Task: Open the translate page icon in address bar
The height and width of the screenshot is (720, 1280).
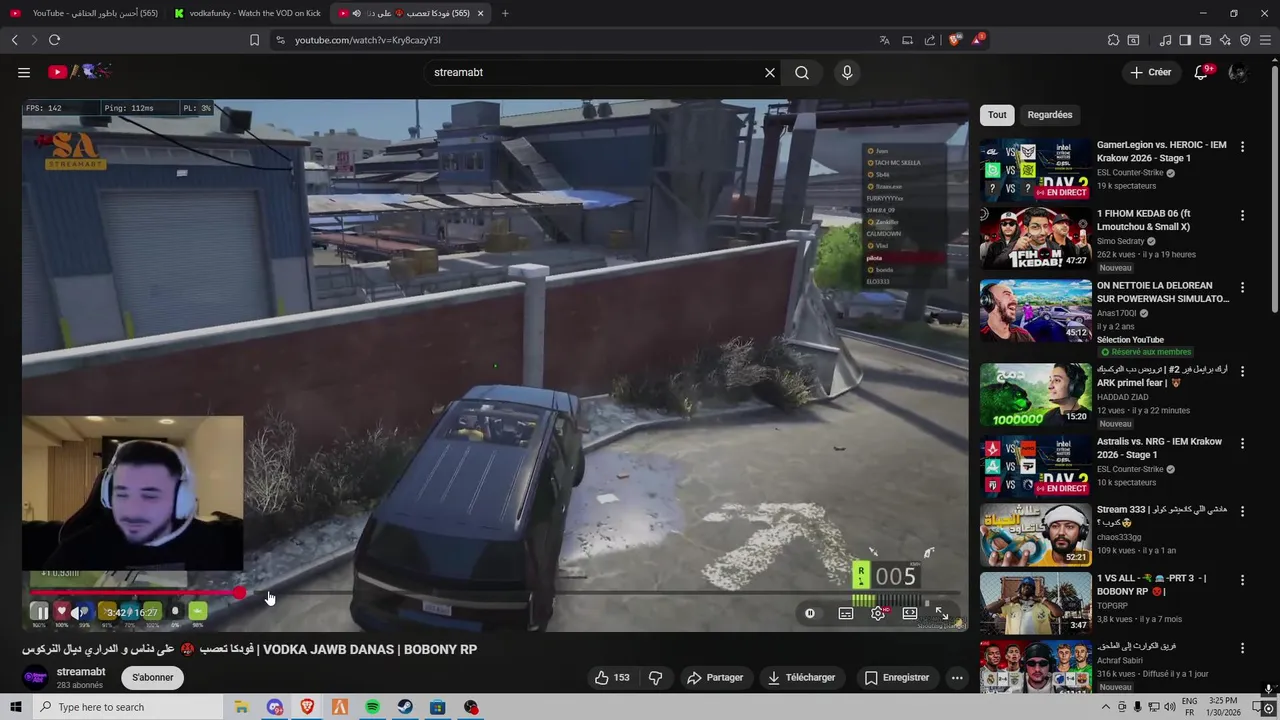Action: [x=884, y=40]
